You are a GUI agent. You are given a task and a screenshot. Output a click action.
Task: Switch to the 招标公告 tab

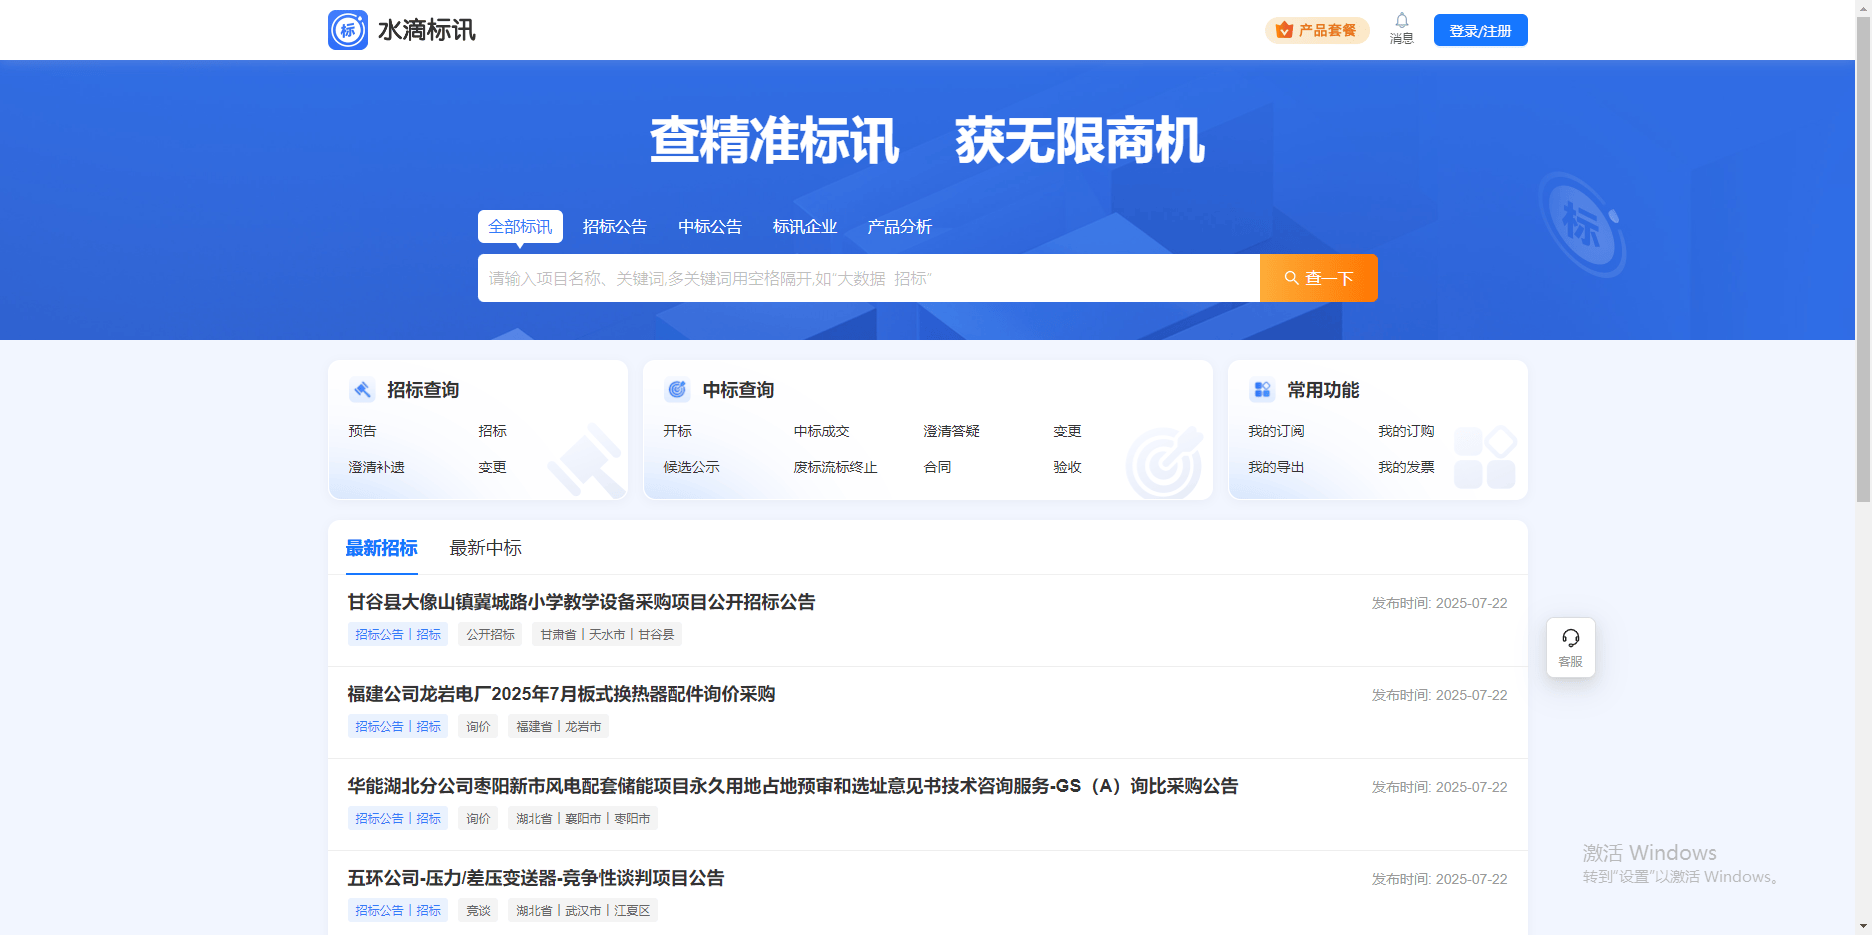[x=615, y=226]
